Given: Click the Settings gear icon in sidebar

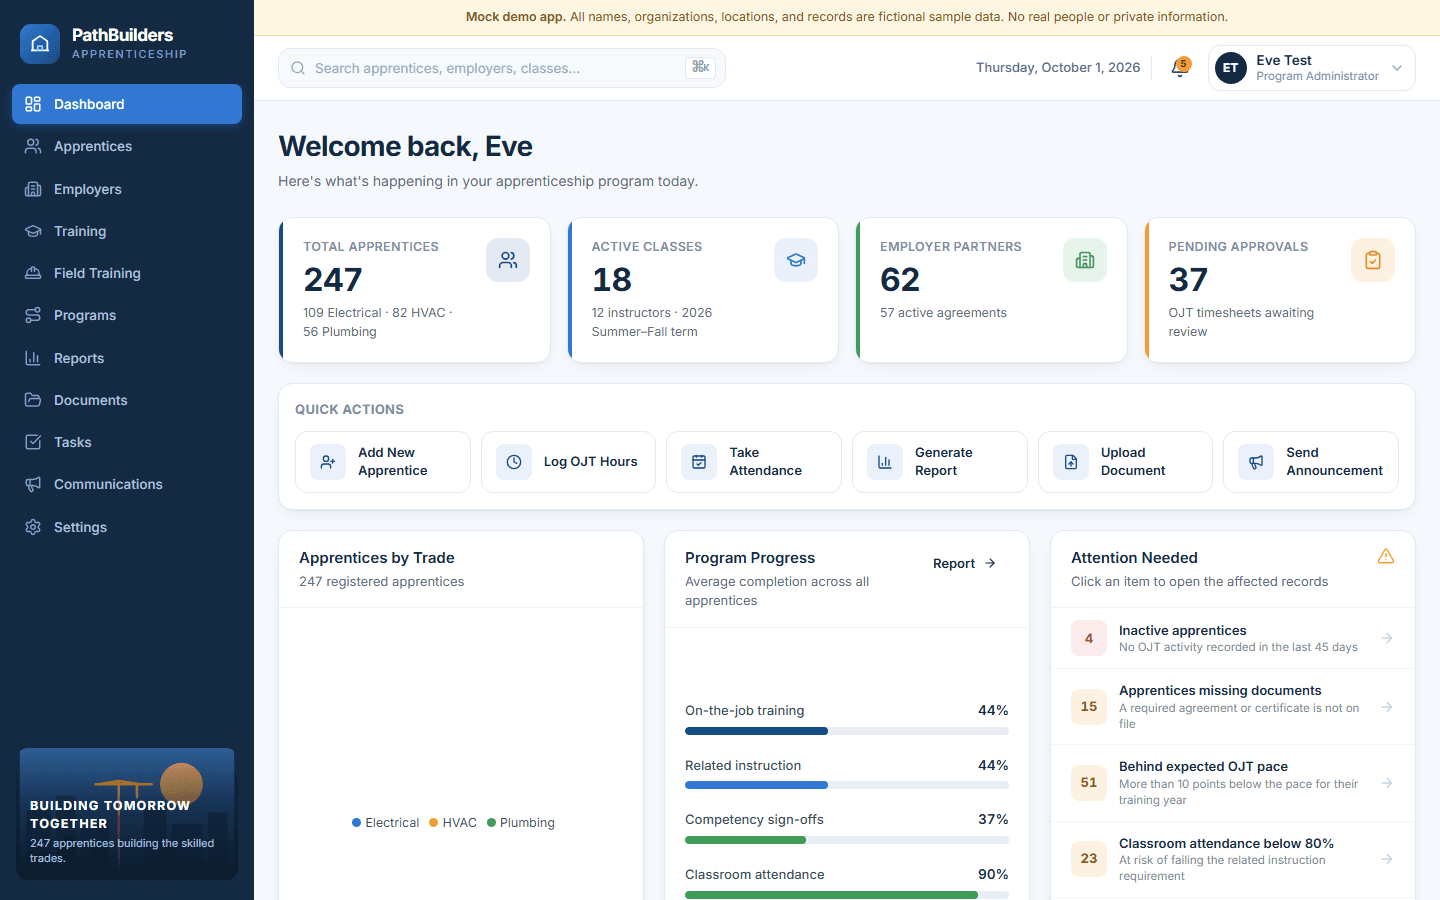Looking at the screenshot, I should 33,527.
